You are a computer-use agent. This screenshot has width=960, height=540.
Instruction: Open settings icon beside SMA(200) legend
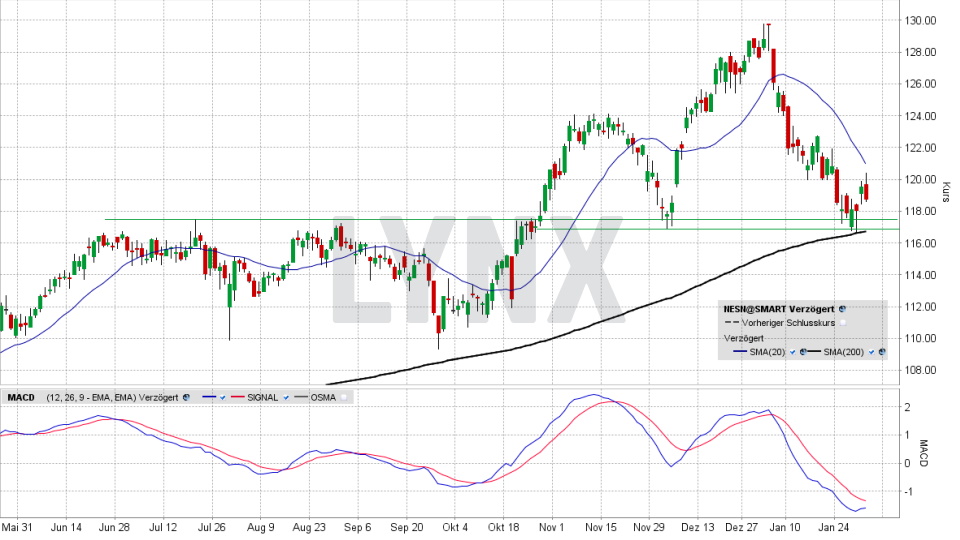882,352
